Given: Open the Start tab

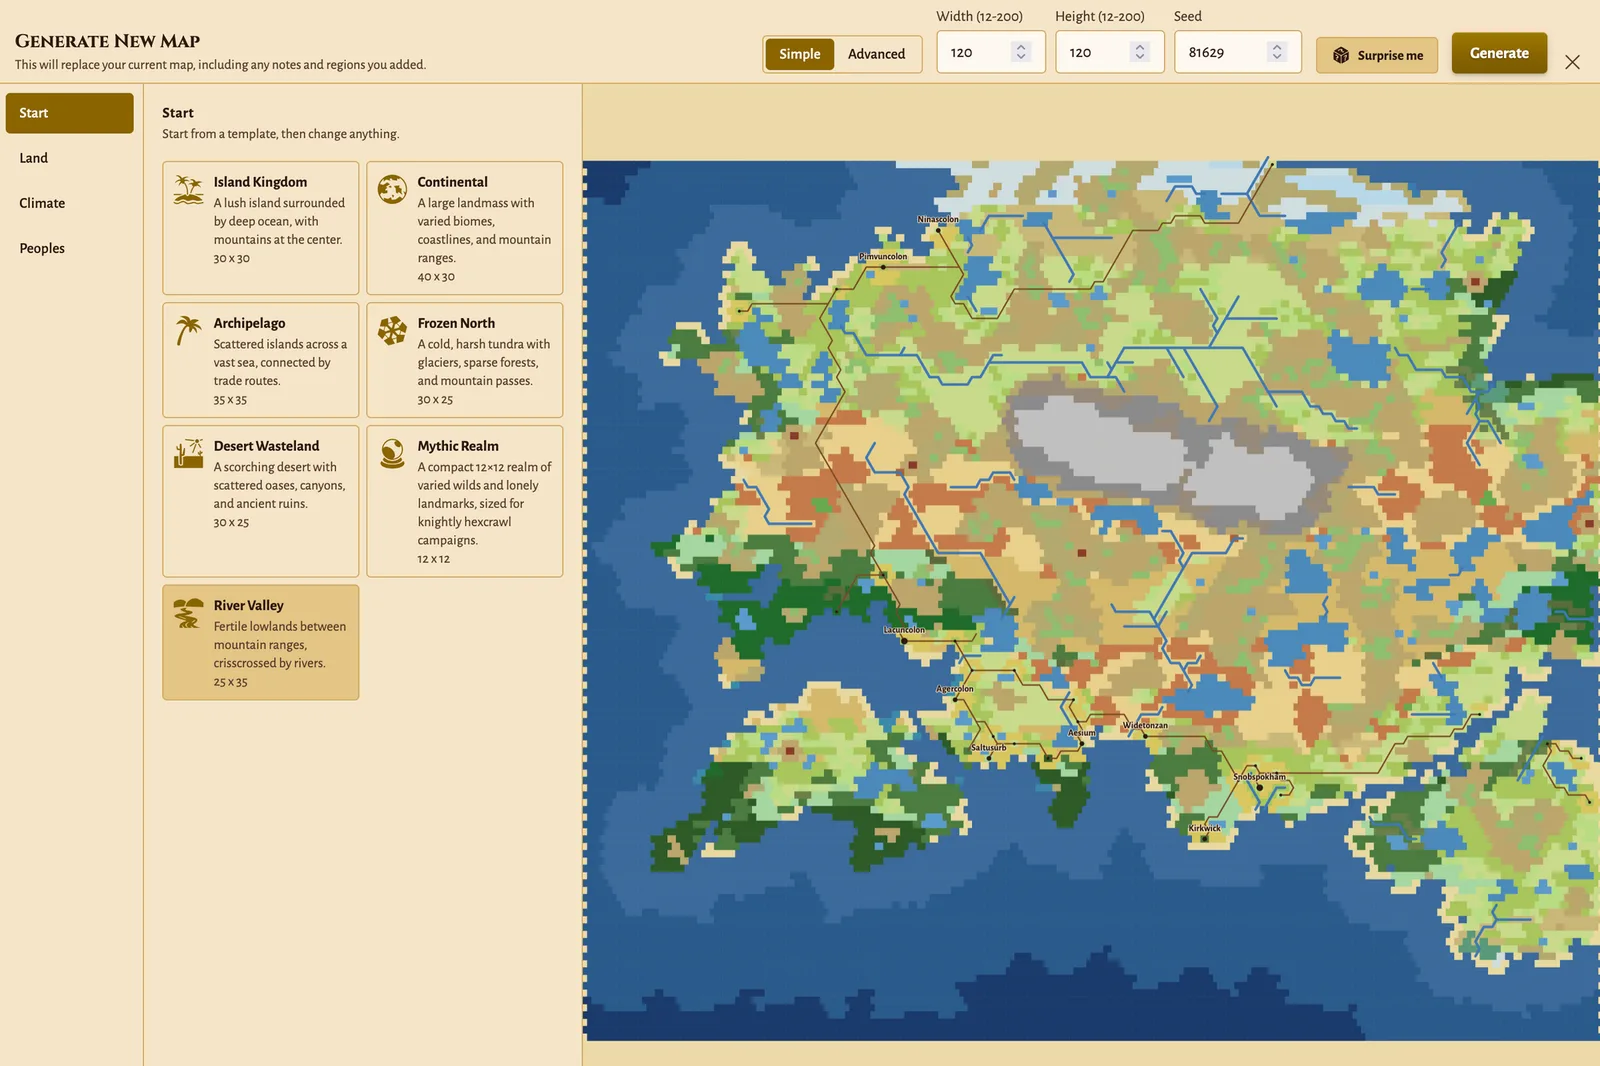Looking at the screenshot, I should click(70, 113).
